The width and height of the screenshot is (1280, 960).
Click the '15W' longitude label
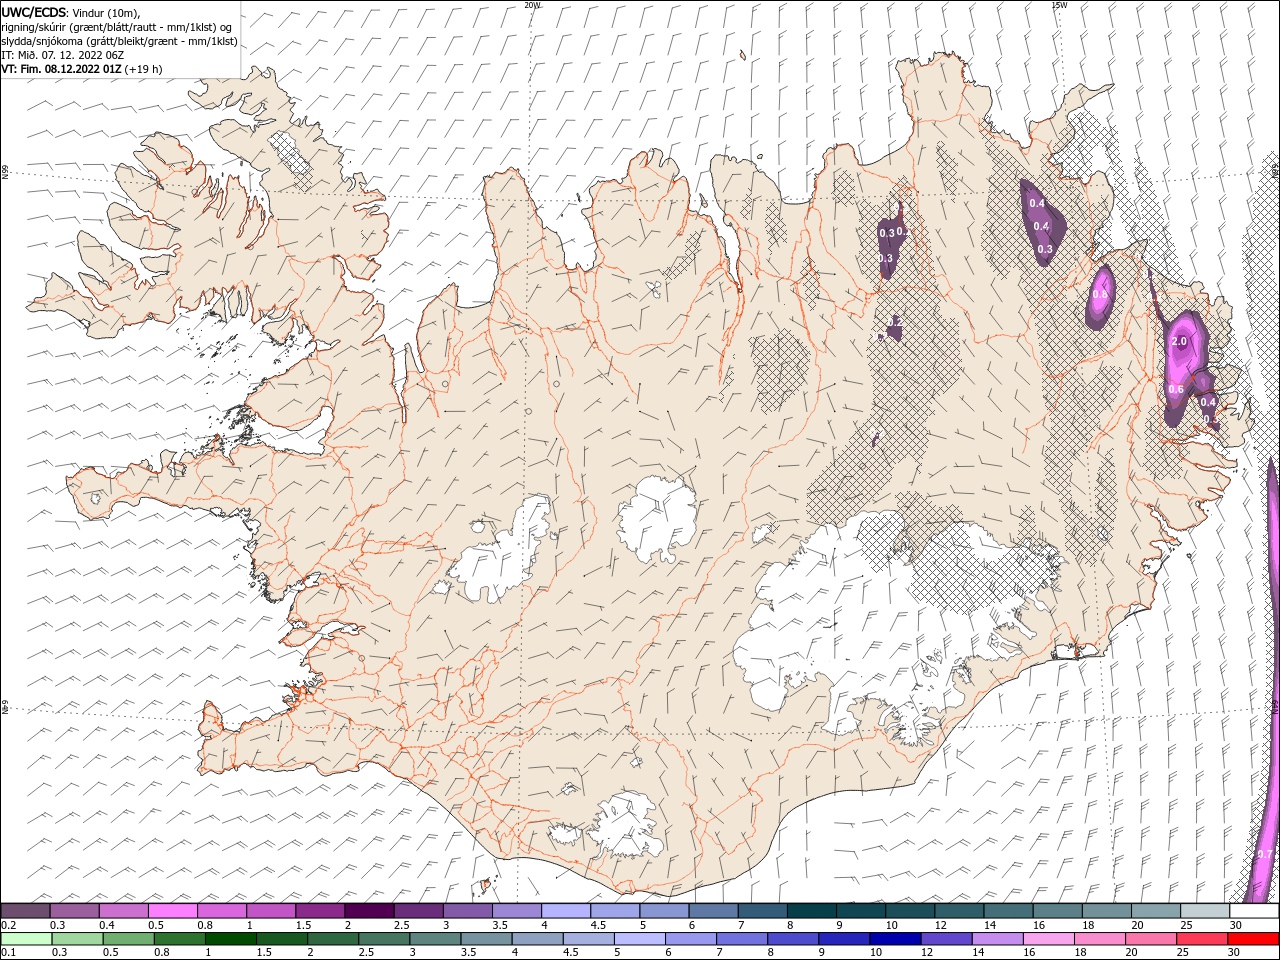click(1059, 5)
